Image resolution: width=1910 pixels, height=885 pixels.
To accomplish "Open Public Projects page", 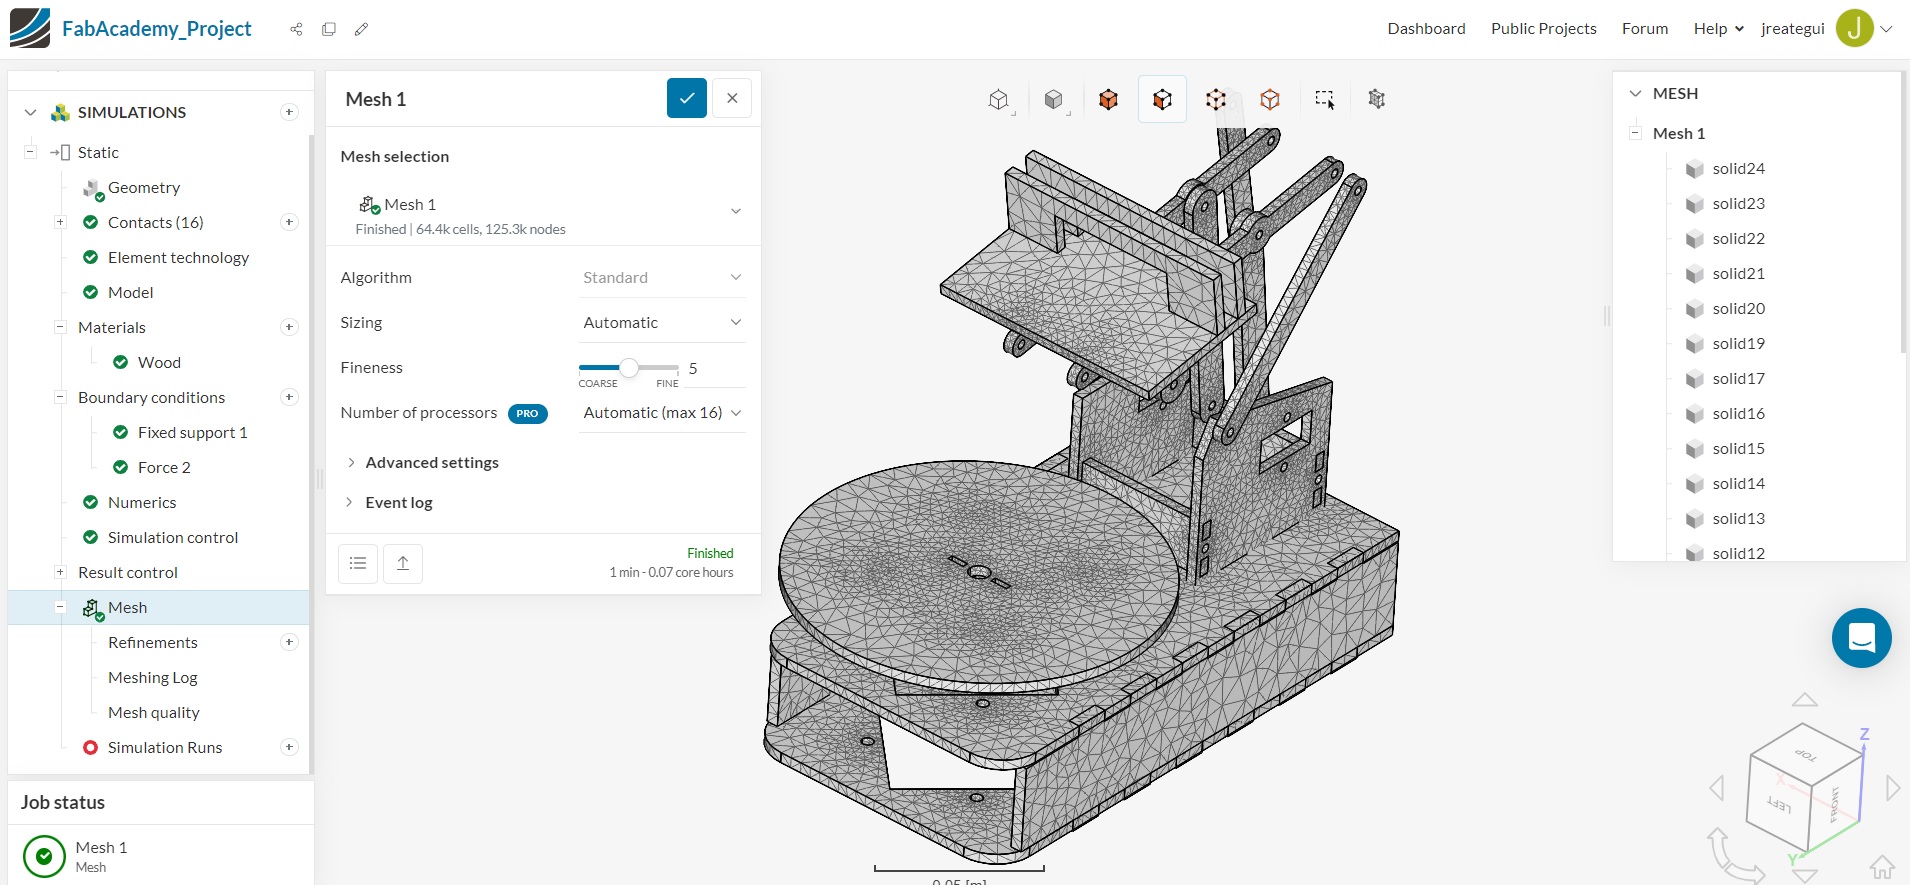I will click(x=1543, y=28).
